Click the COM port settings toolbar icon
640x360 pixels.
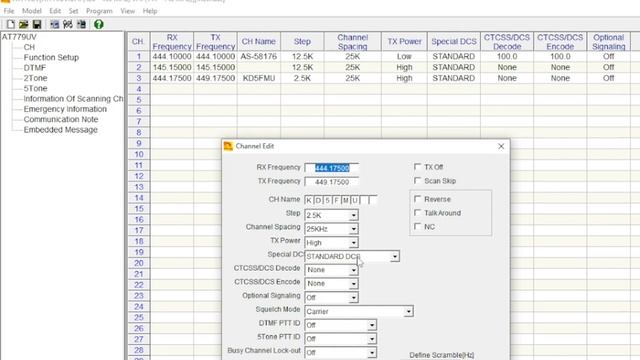pos(68,24)
